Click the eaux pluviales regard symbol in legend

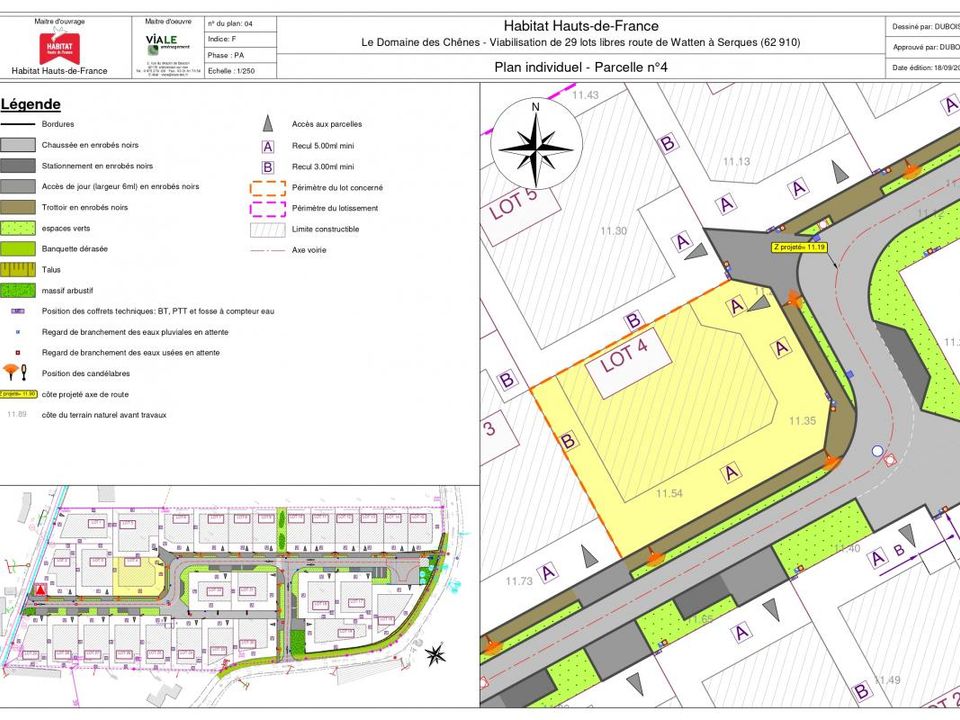pos(18,332)
